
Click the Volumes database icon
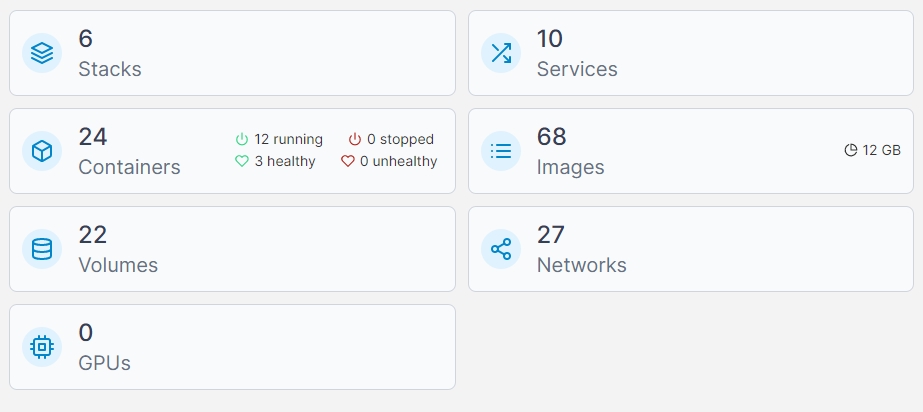(42, 249)
